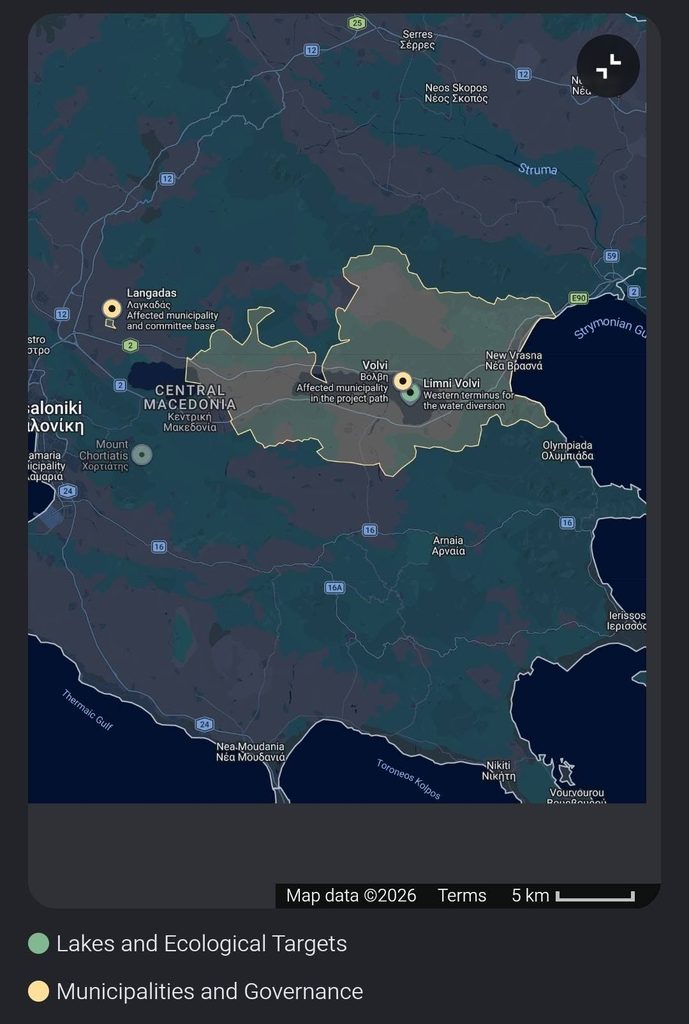Select the Langadas yellow map pin

tap(112, 308)
